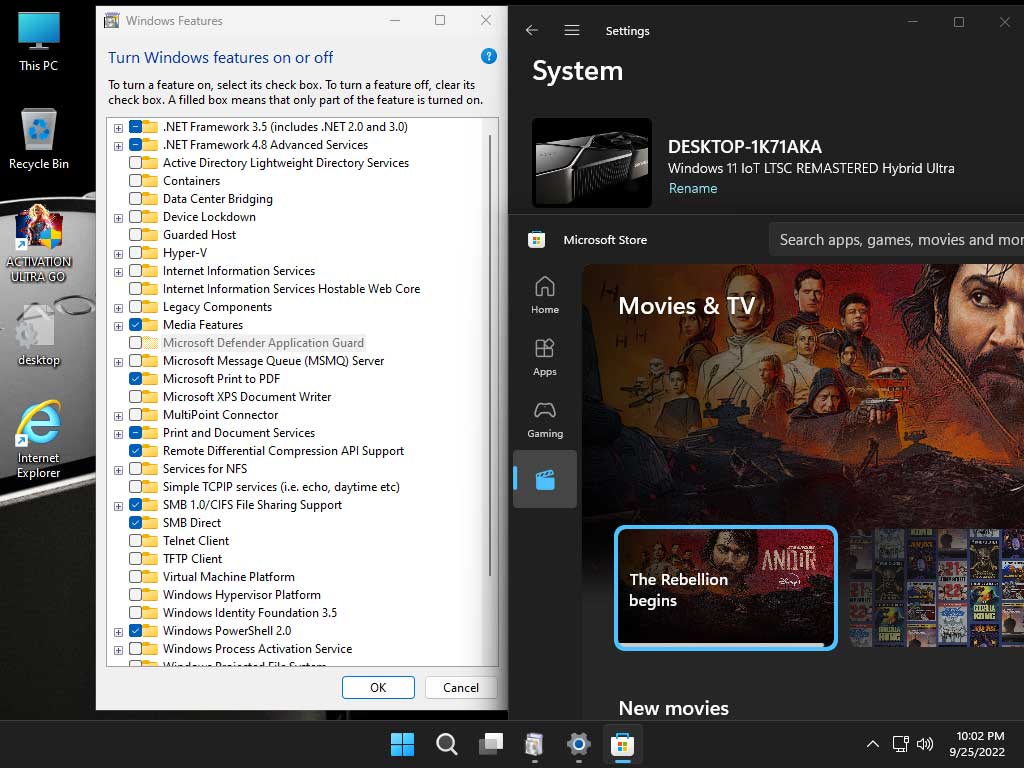Click OK in Windows Features
The image size is (1024, 768).
pyautogui.click(x=378, y=687)
